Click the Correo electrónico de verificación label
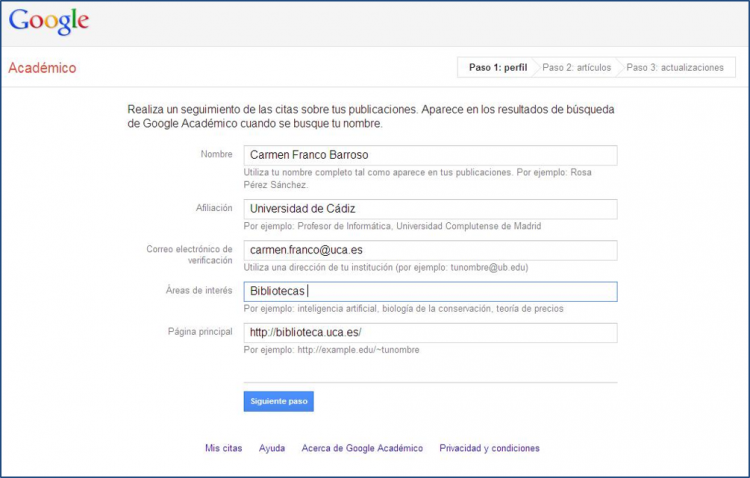750x478 pixels. 189,255
